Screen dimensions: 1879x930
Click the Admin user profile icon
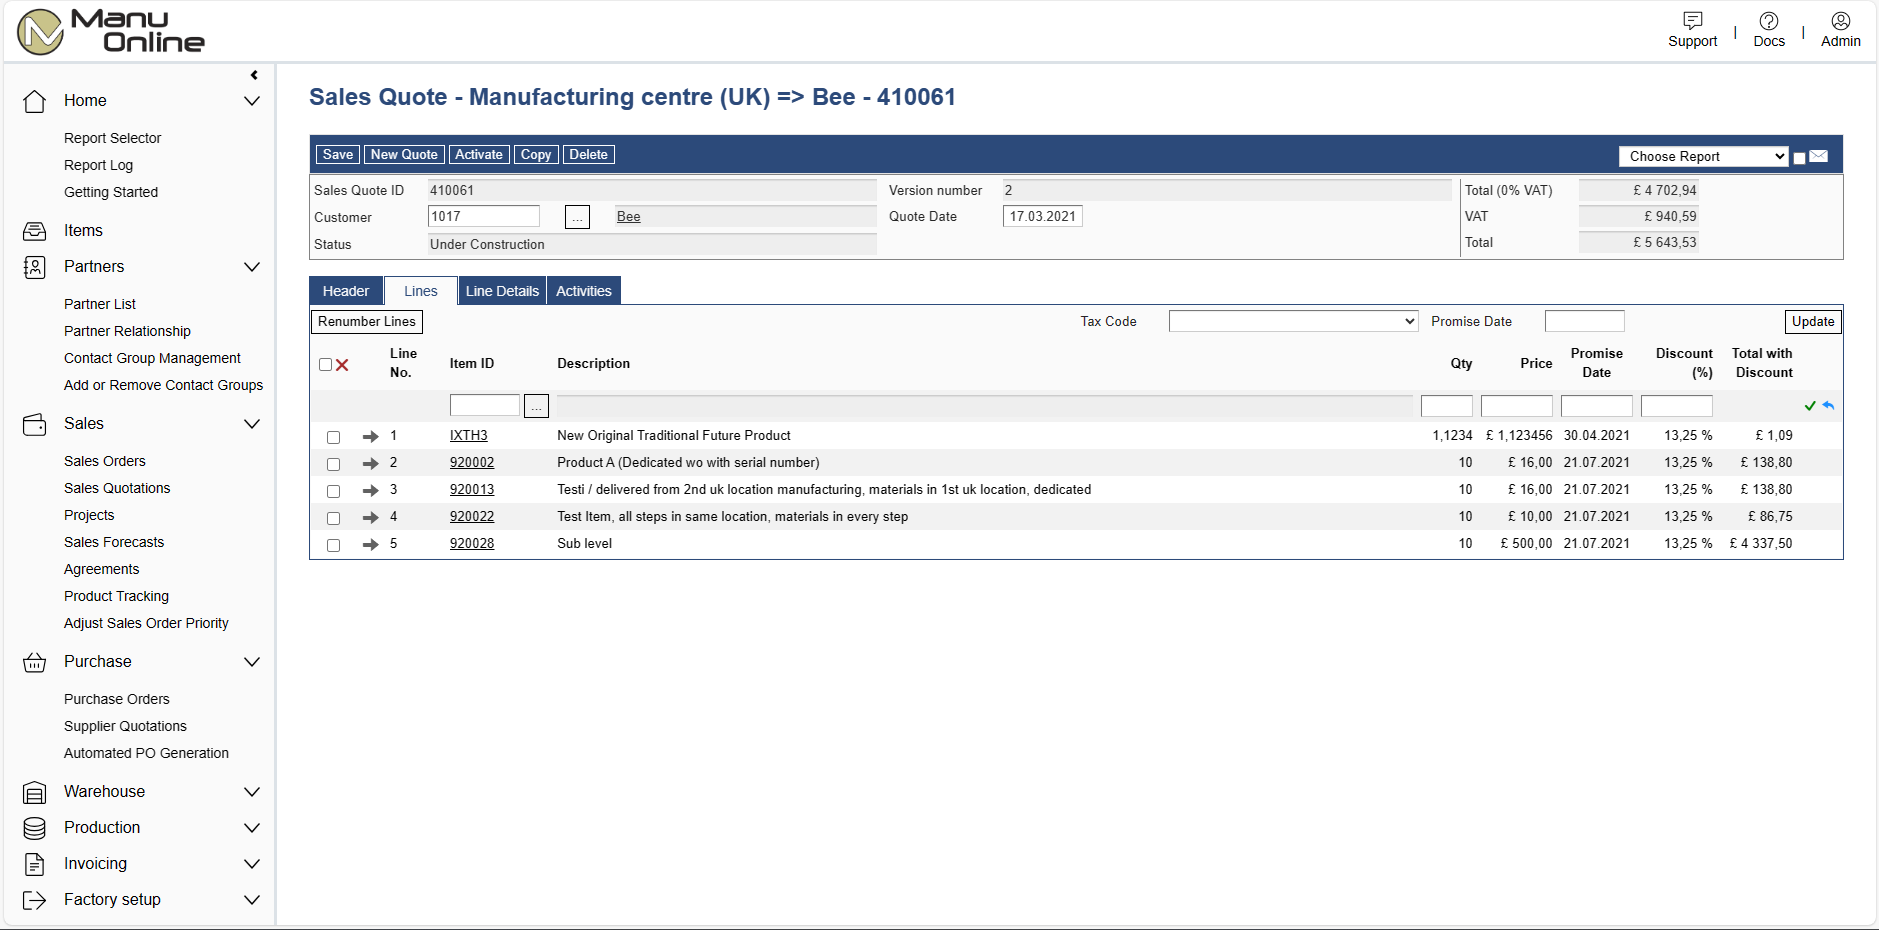tap(1840, 21)
